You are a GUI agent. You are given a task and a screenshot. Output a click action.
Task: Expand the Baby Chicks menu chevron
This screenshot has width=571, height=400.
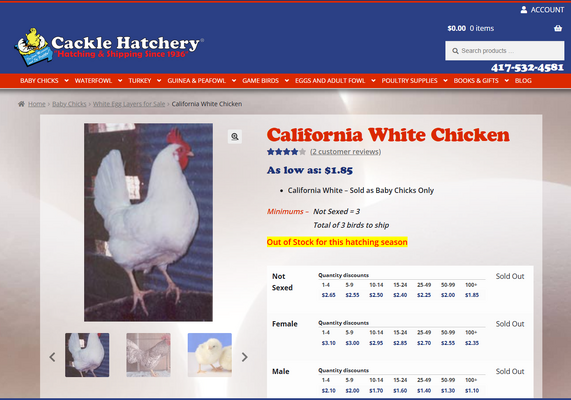[x=66, y=81]
